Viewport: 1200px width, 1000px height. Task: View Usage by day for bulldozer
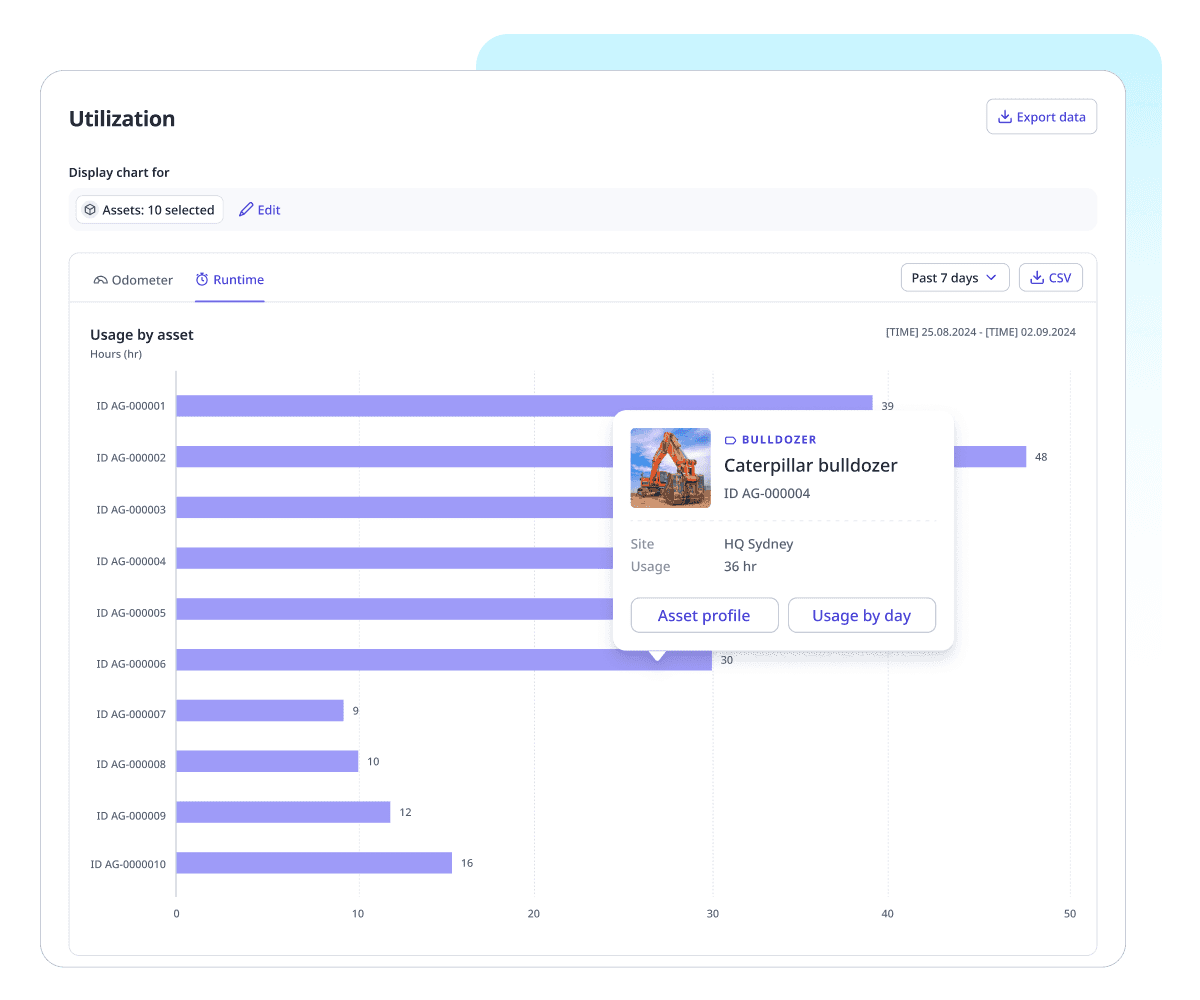tap(861, 616)
